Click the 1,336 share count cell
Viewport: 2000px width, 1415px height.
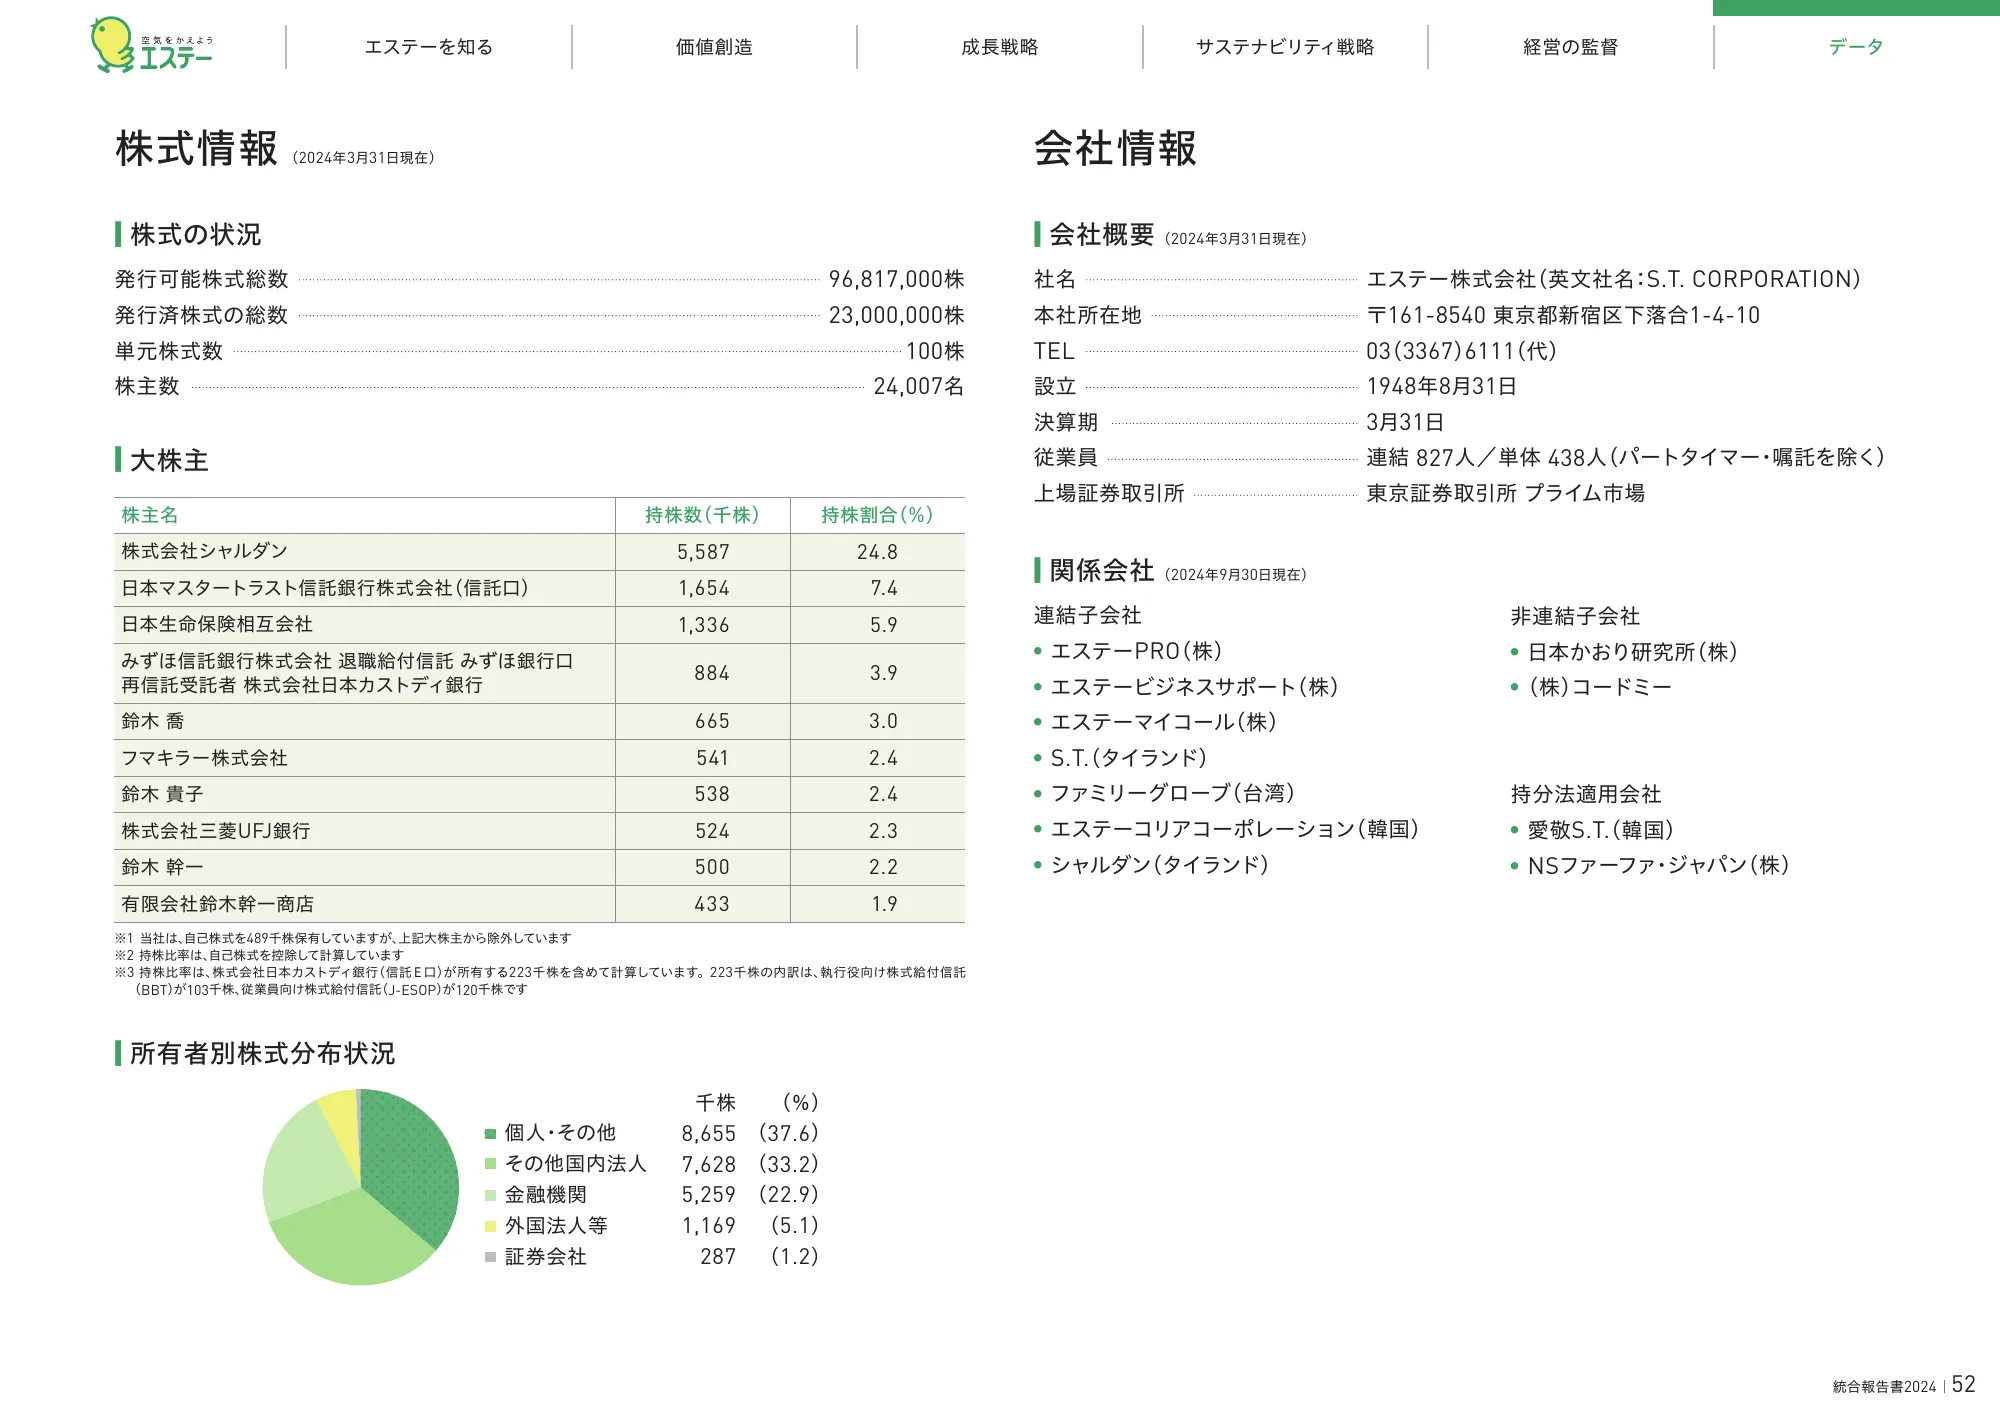(703, 625)
